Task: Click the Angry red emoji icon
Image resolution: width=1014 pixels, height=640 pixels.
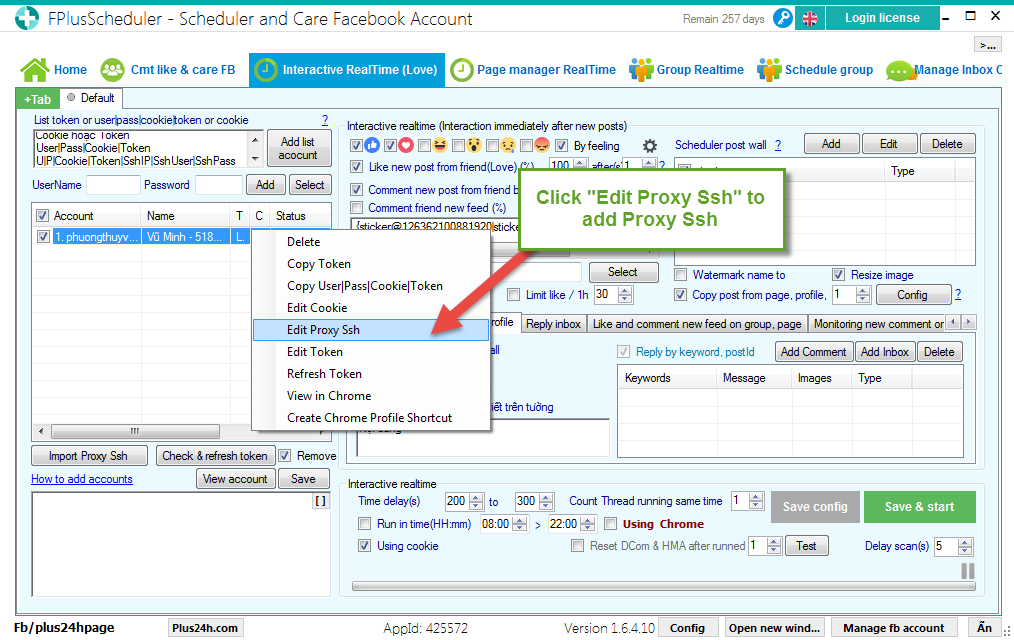Action: [542, 145]
